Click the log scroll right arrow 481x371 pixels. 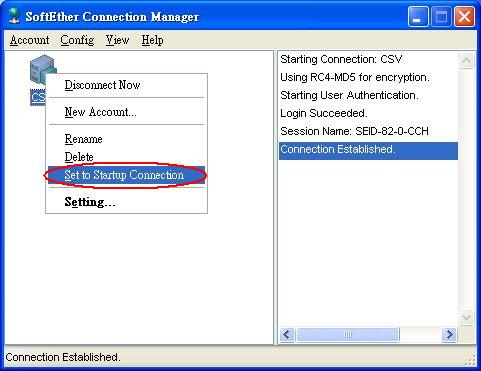pos(449,334)
